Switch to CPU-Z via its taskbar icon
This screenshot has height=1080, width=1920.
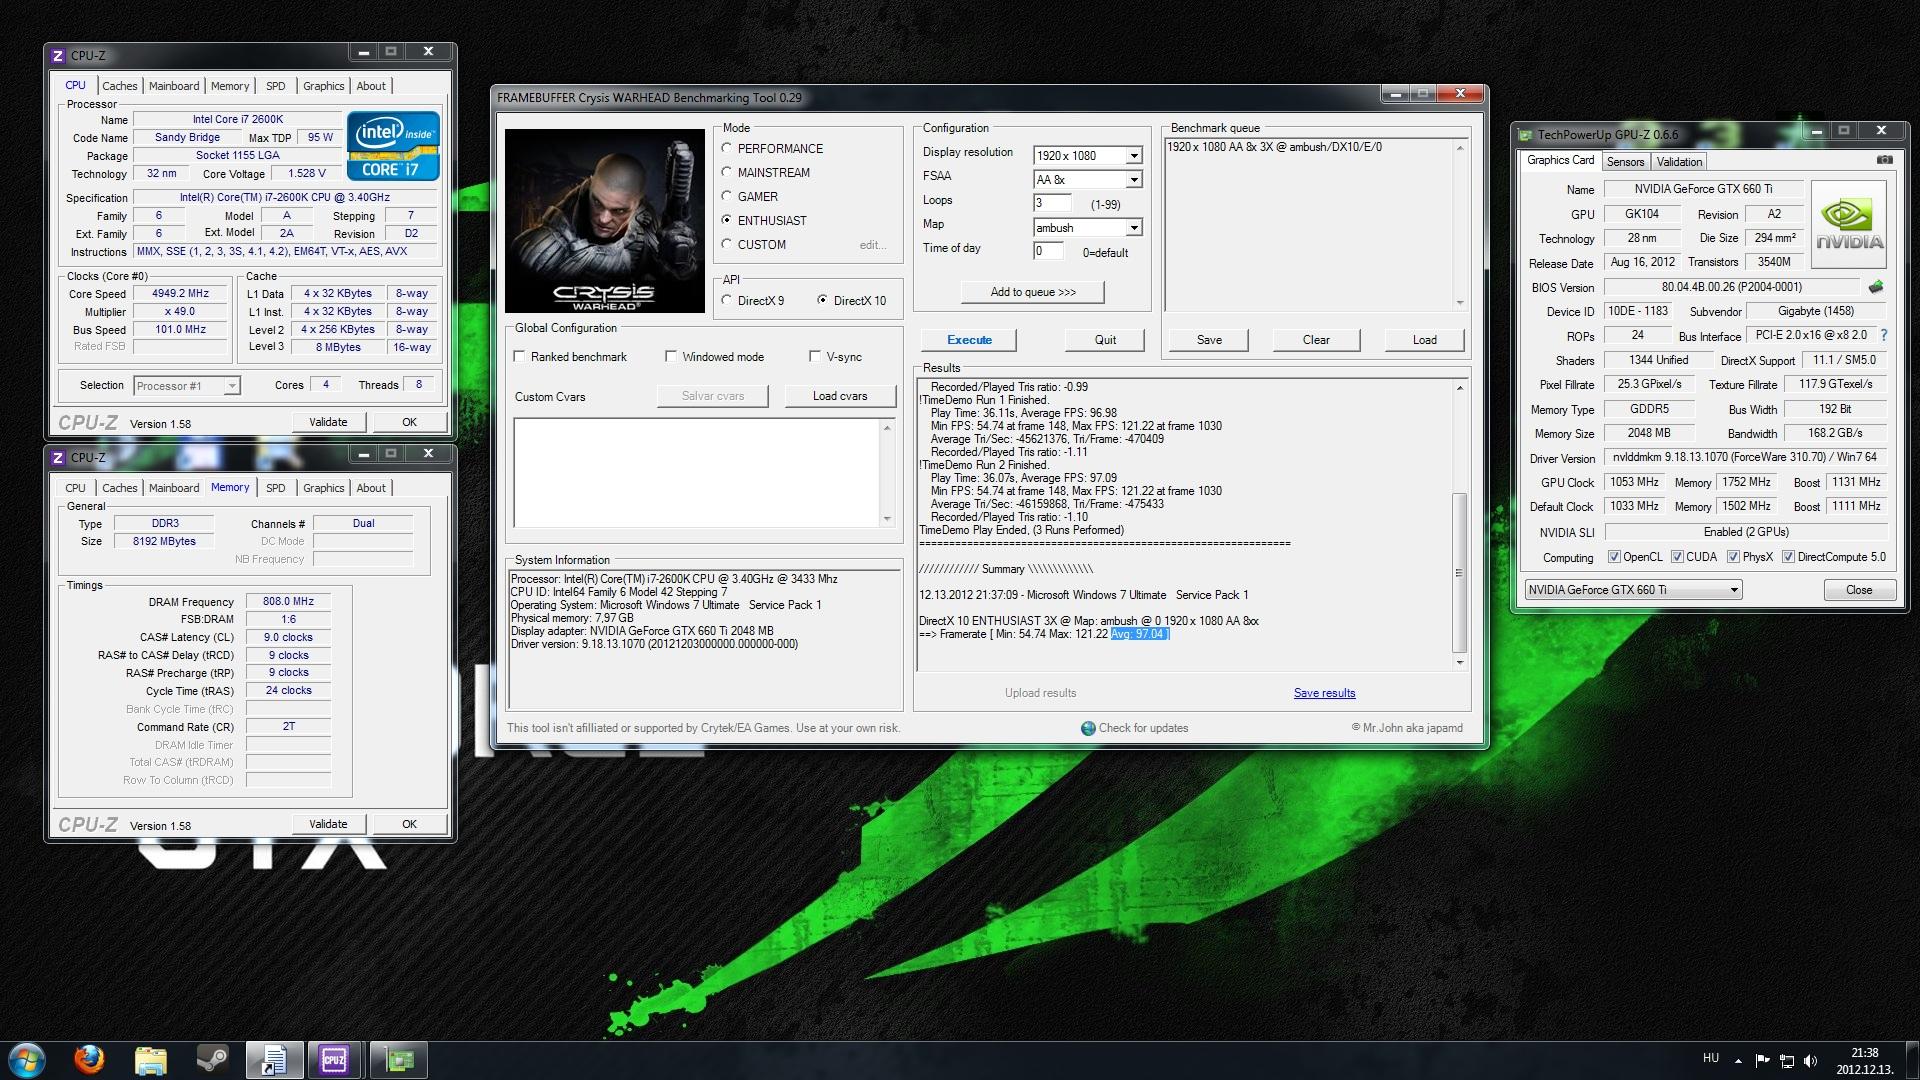(334, 1060)
